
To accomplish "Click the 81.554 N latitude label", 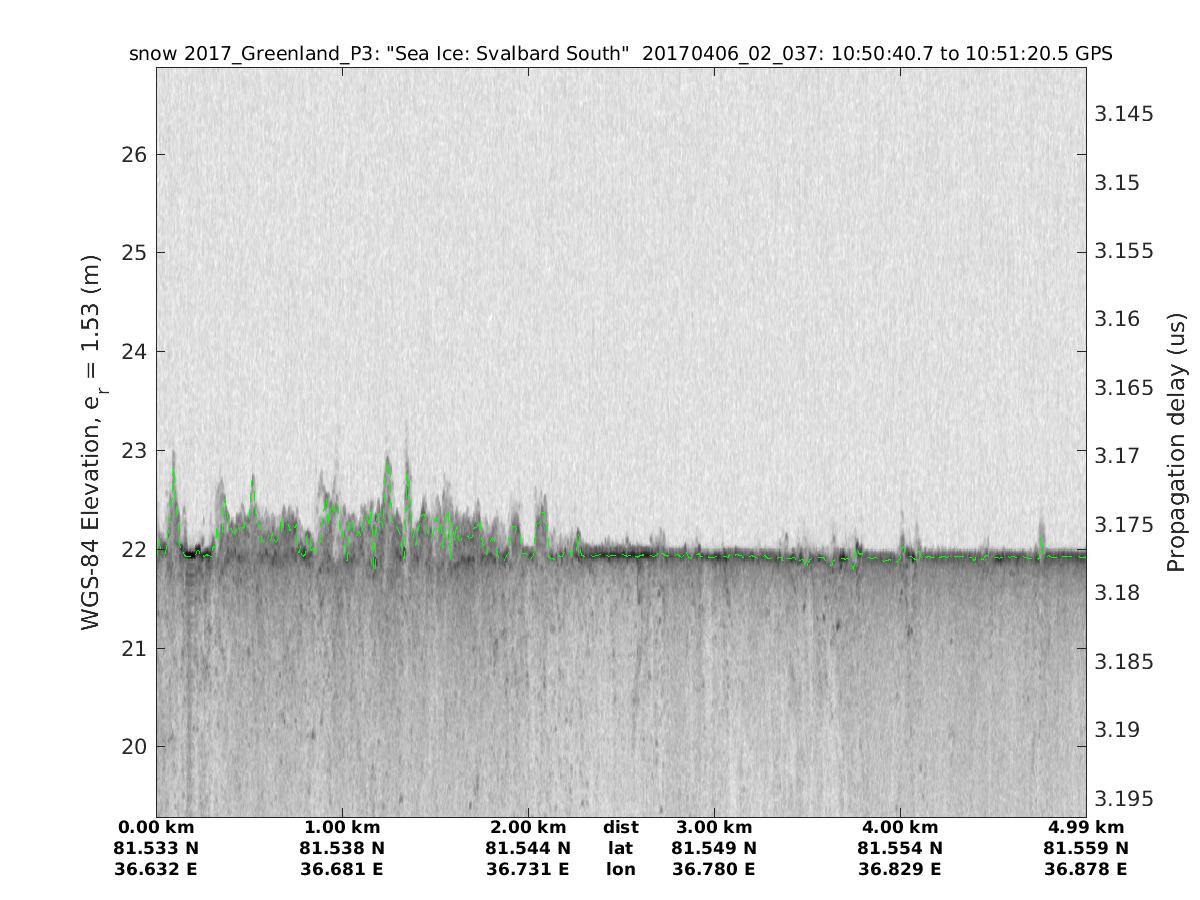I will [x=900, y=848].
